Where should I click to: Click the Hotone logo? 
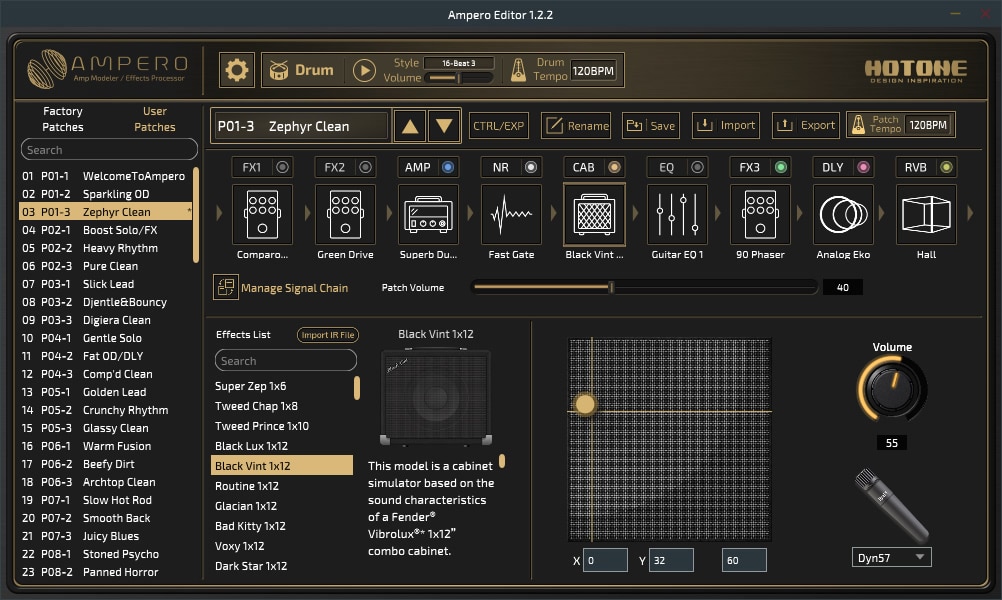916,70
